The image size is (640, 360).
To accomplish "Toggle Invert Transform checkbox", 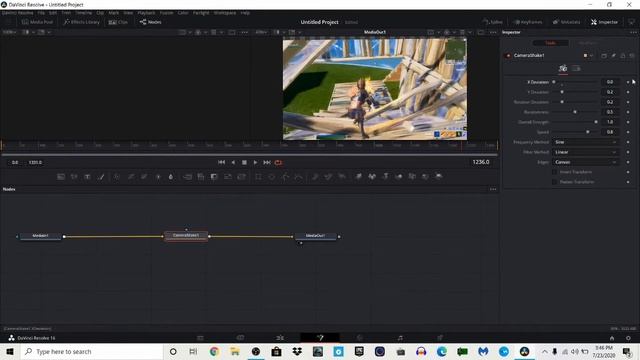I will (555, 172).
